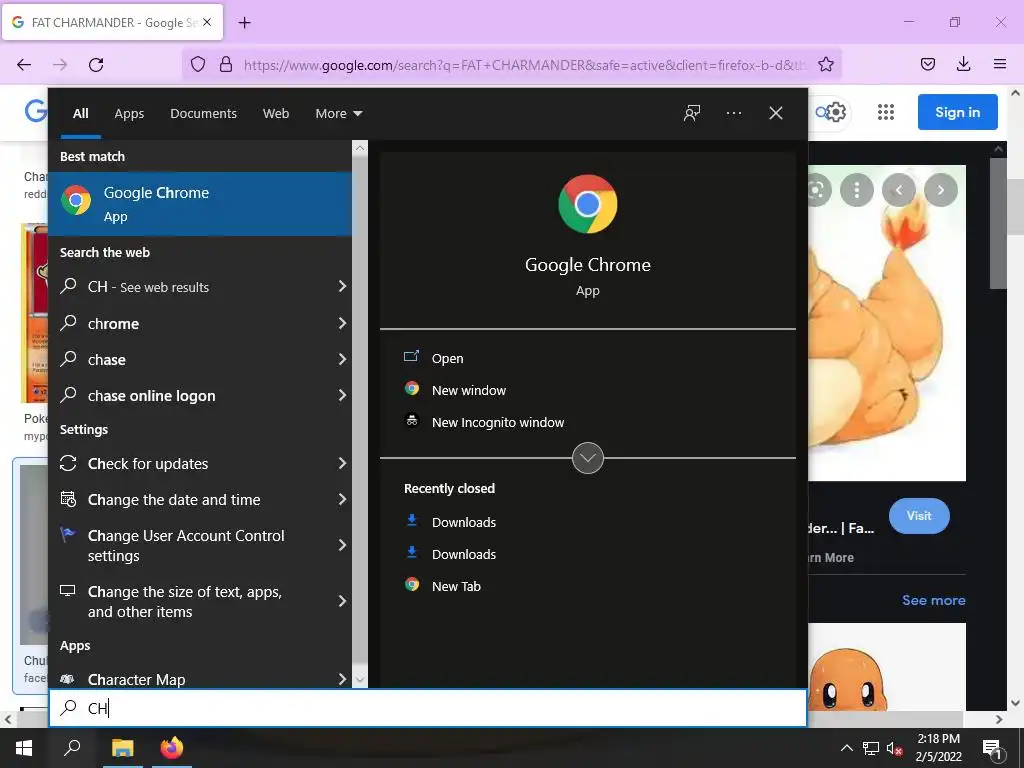Go back in Firefox
Viewport: 1024px width, 768px height.
click(24, 65)
